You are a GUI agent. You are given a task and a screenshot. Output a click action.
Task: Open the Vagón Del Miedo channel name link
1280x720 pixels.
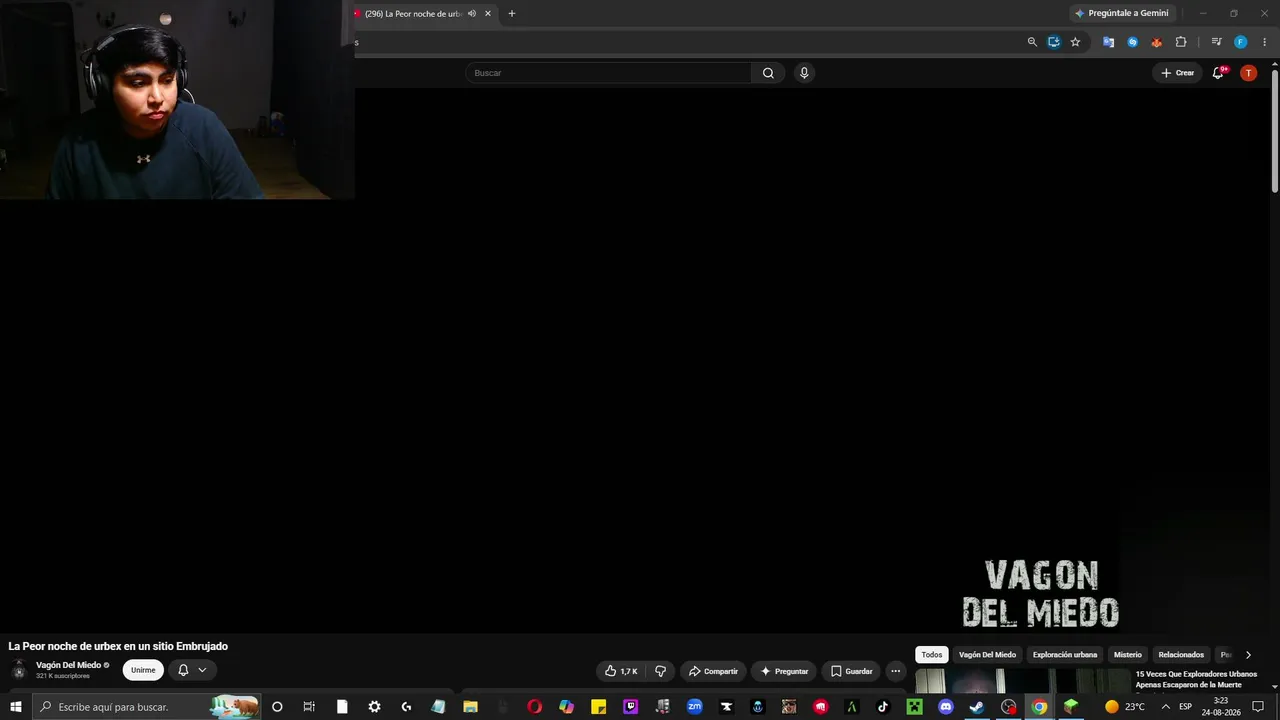(x=68, y=665)
